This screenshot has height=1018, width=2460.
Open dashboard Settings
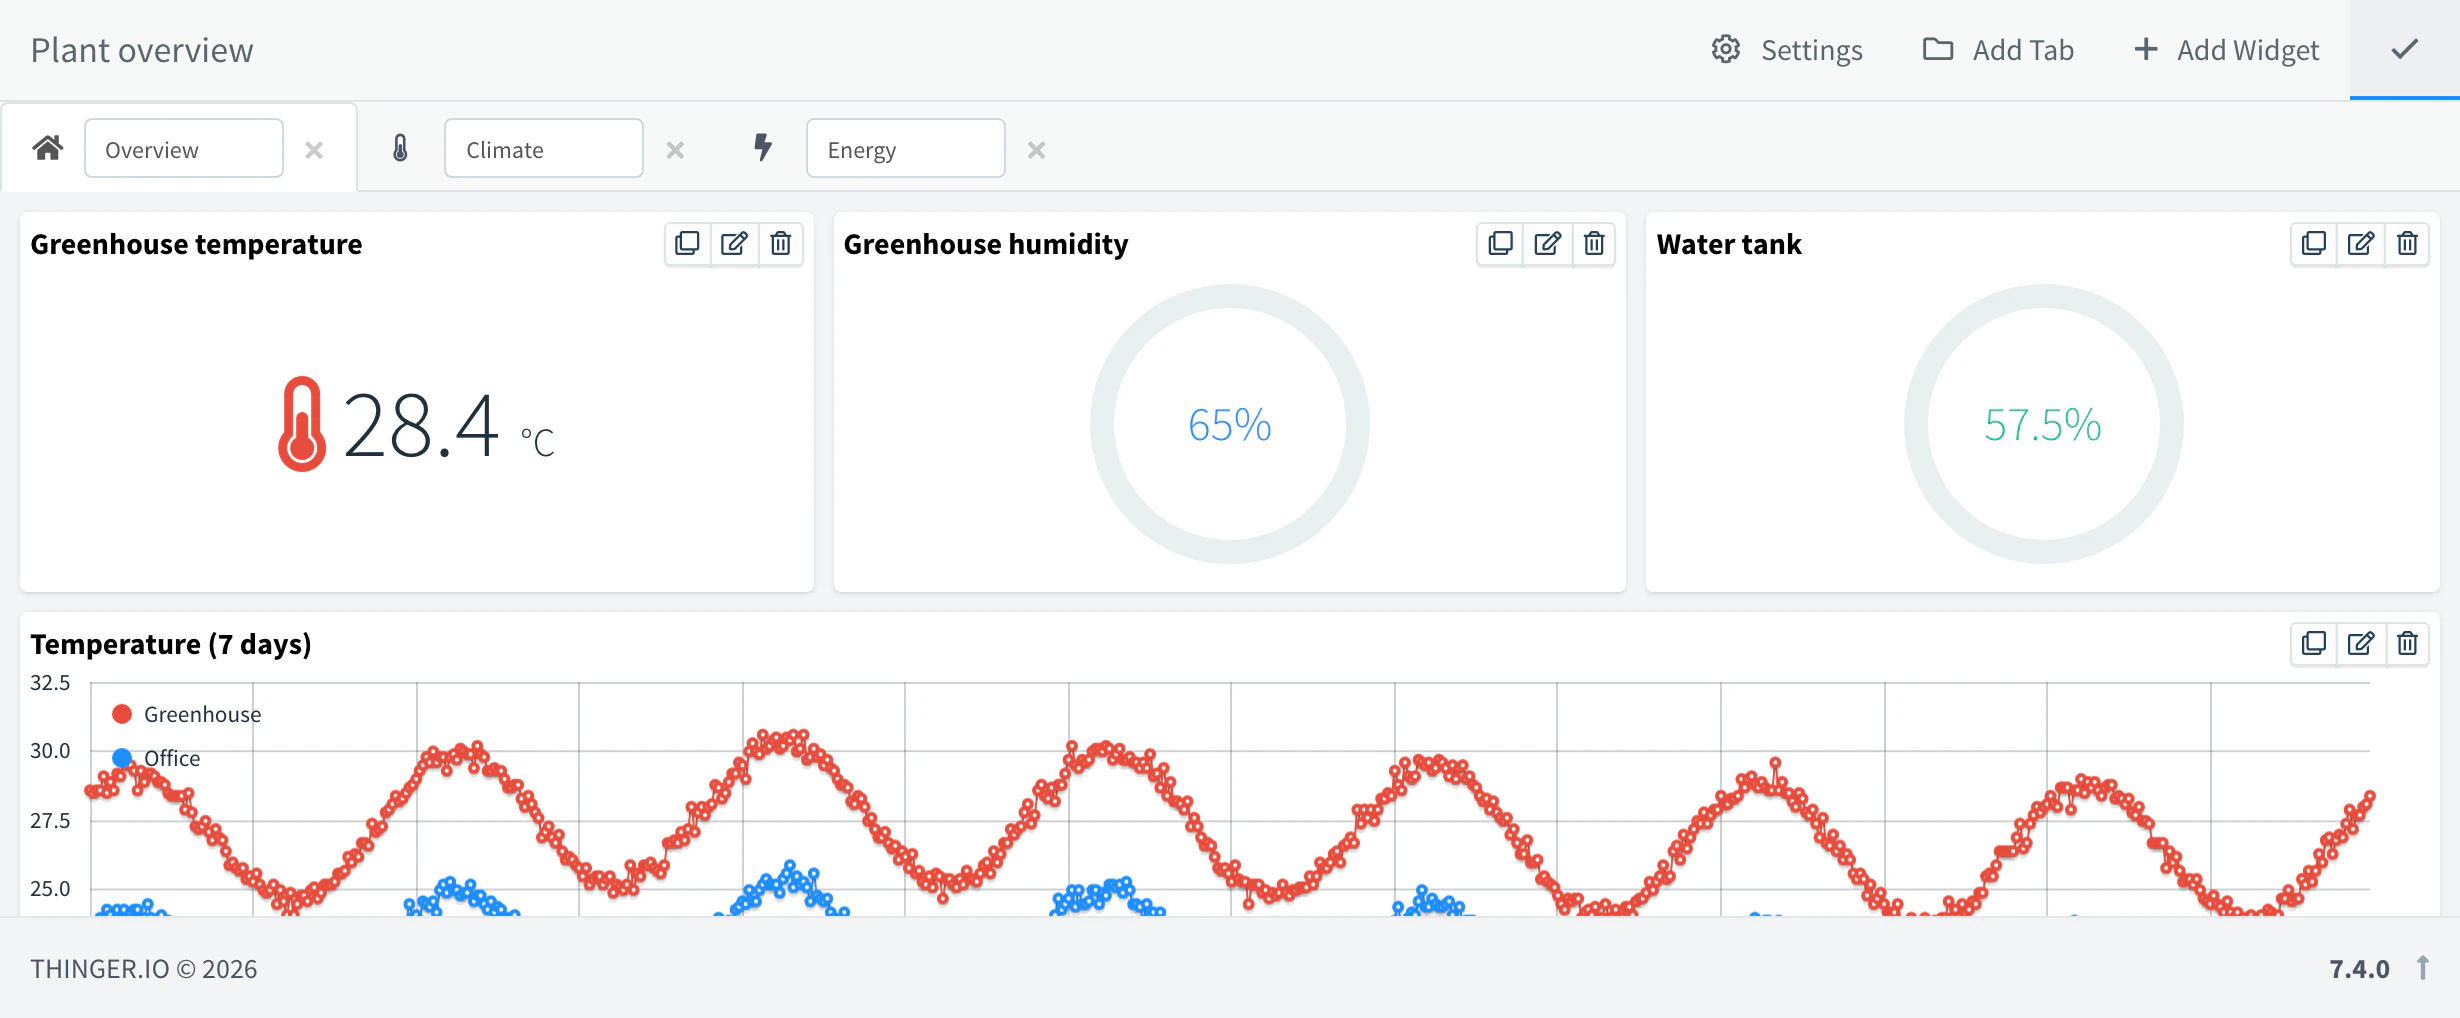1787,50
